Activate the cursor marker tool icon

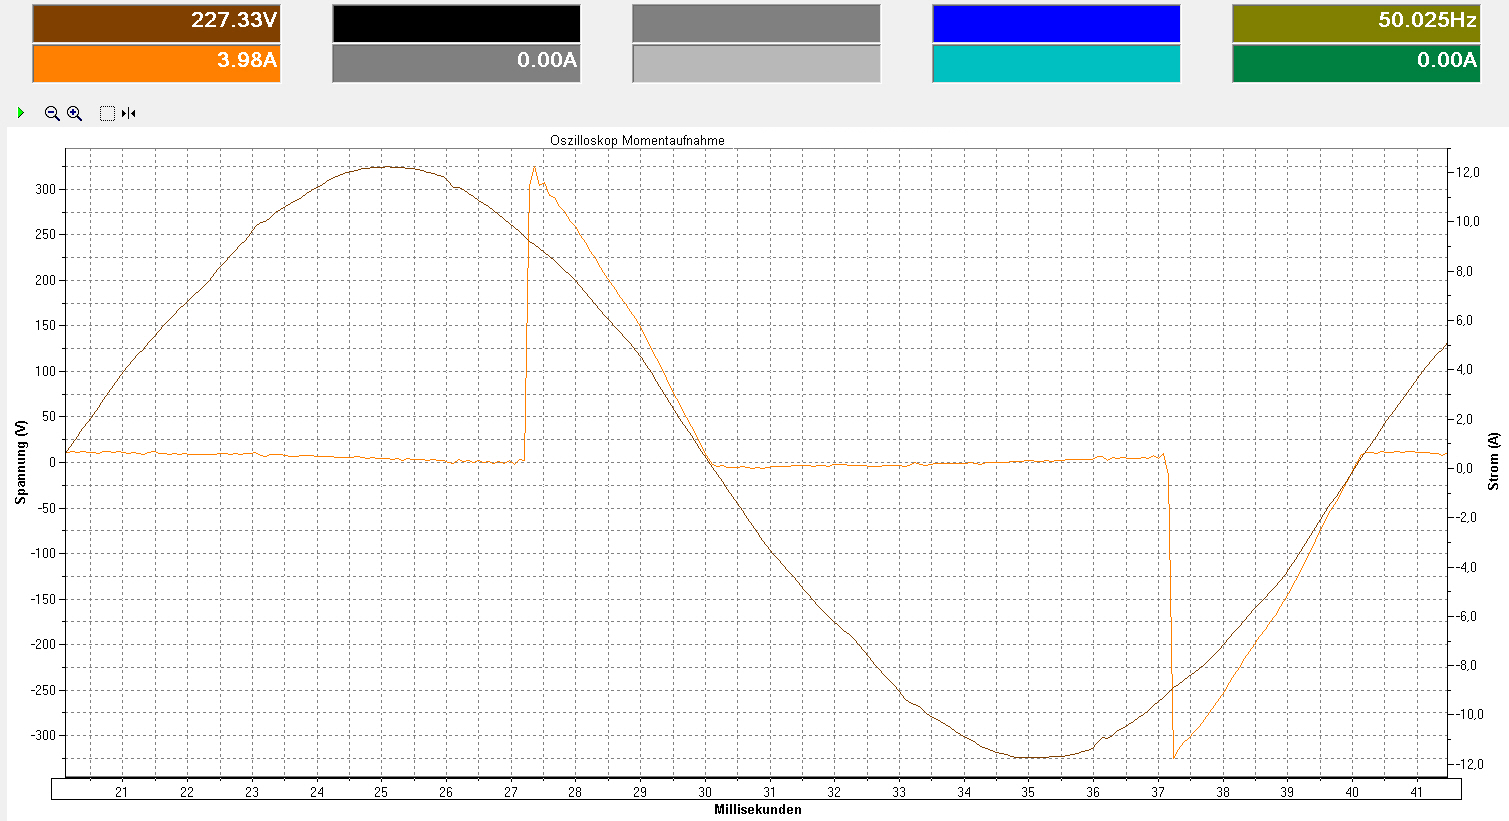128,113
